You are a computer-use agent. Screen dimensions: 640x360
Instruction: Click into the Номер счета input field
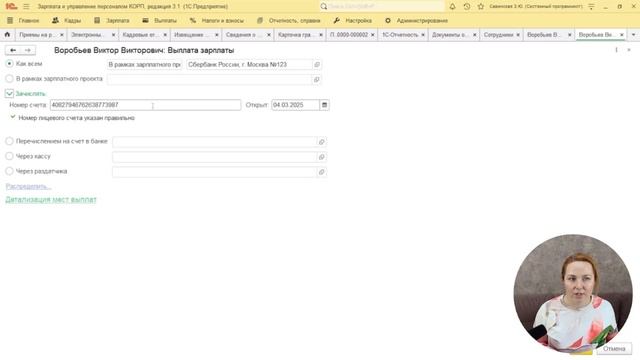coord(145,105)
